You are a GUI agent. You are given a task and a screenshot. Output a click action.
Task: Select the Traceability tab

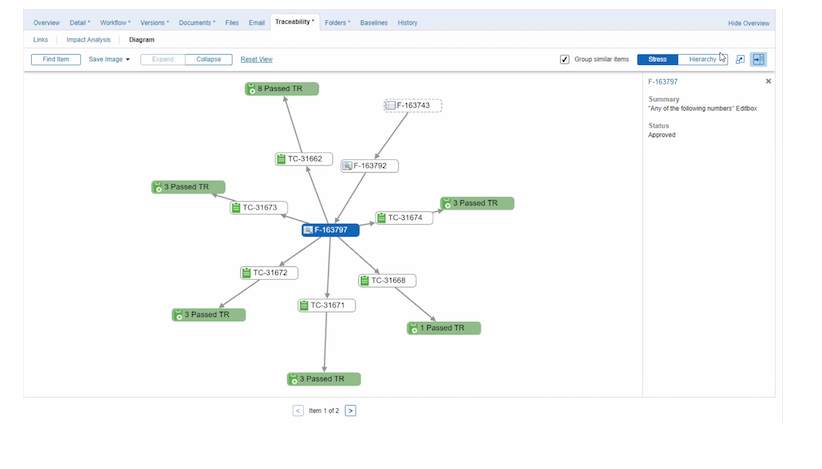(x=295, y=22)
